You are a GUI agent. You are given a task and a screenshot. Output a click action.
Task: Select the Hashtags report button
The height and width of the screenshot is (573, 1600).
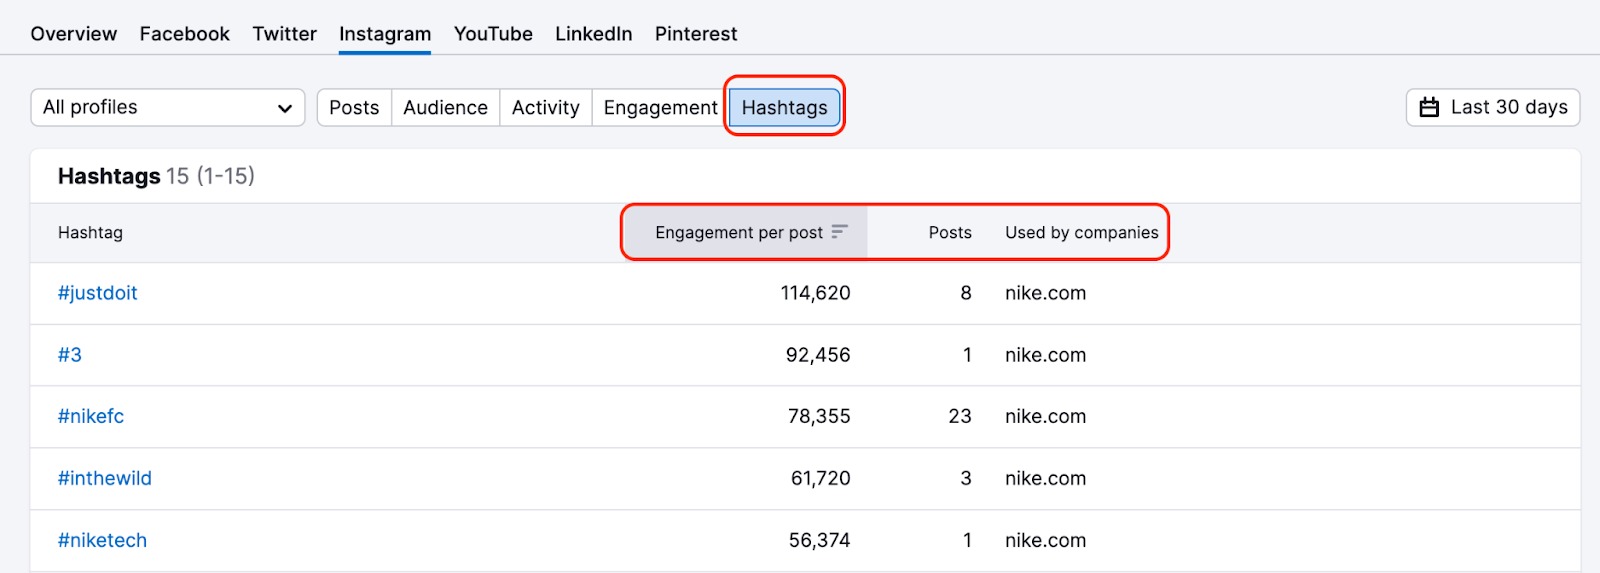point(784,107)
